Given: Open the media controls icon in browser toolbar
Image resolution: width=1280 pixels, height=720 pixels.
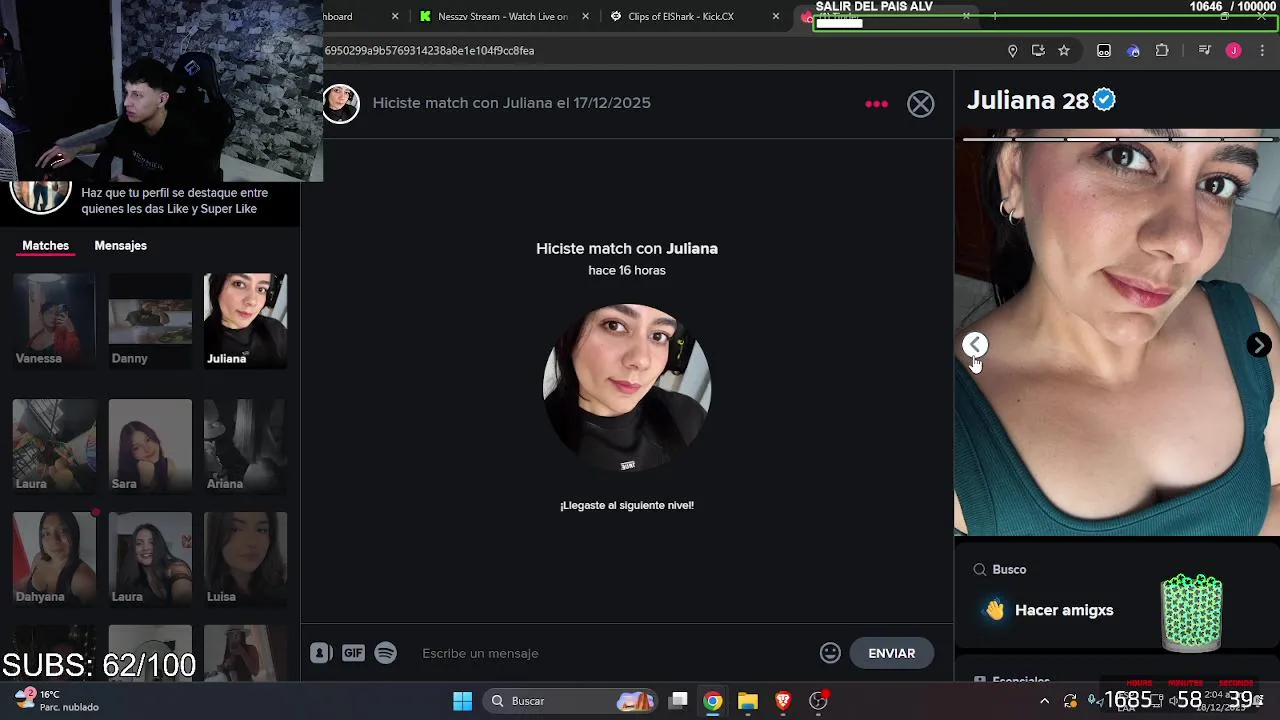Looking at the screenshot, I should pos(1204,51).
